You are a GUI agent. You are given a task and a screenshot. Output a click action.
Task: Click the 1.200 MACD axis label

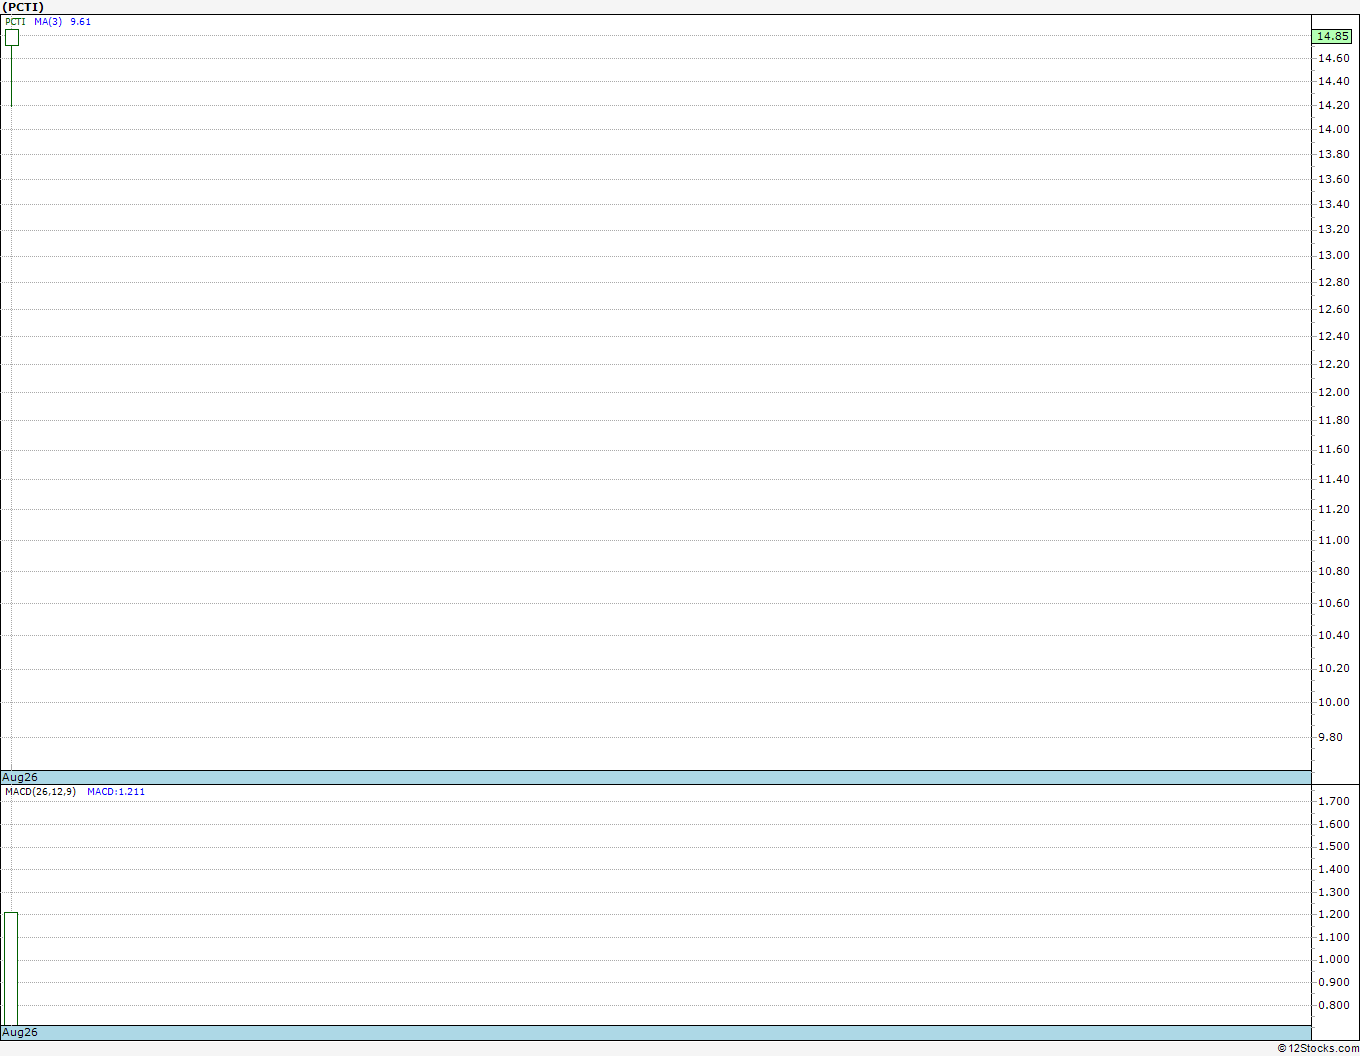(x=1333, y=914)
